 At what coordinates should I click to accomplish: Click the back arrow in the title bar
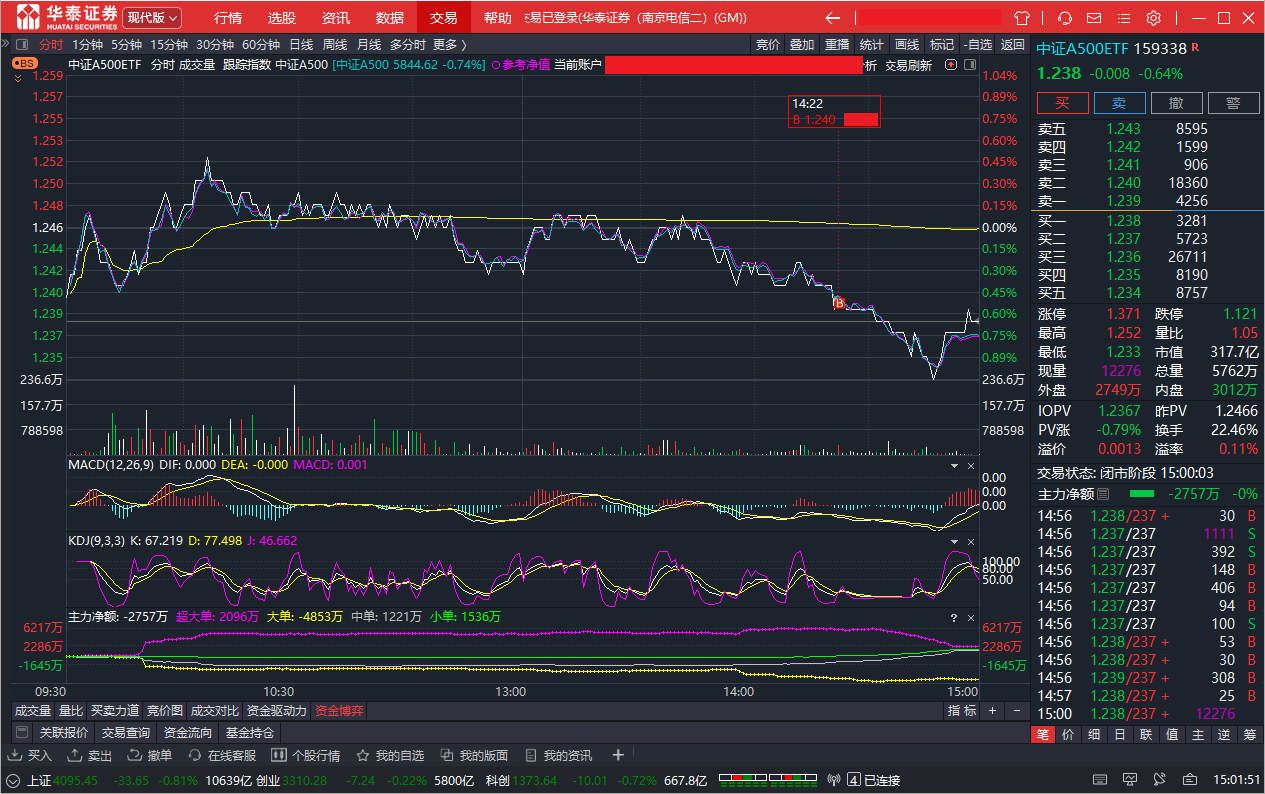click(x=832, y=18)
